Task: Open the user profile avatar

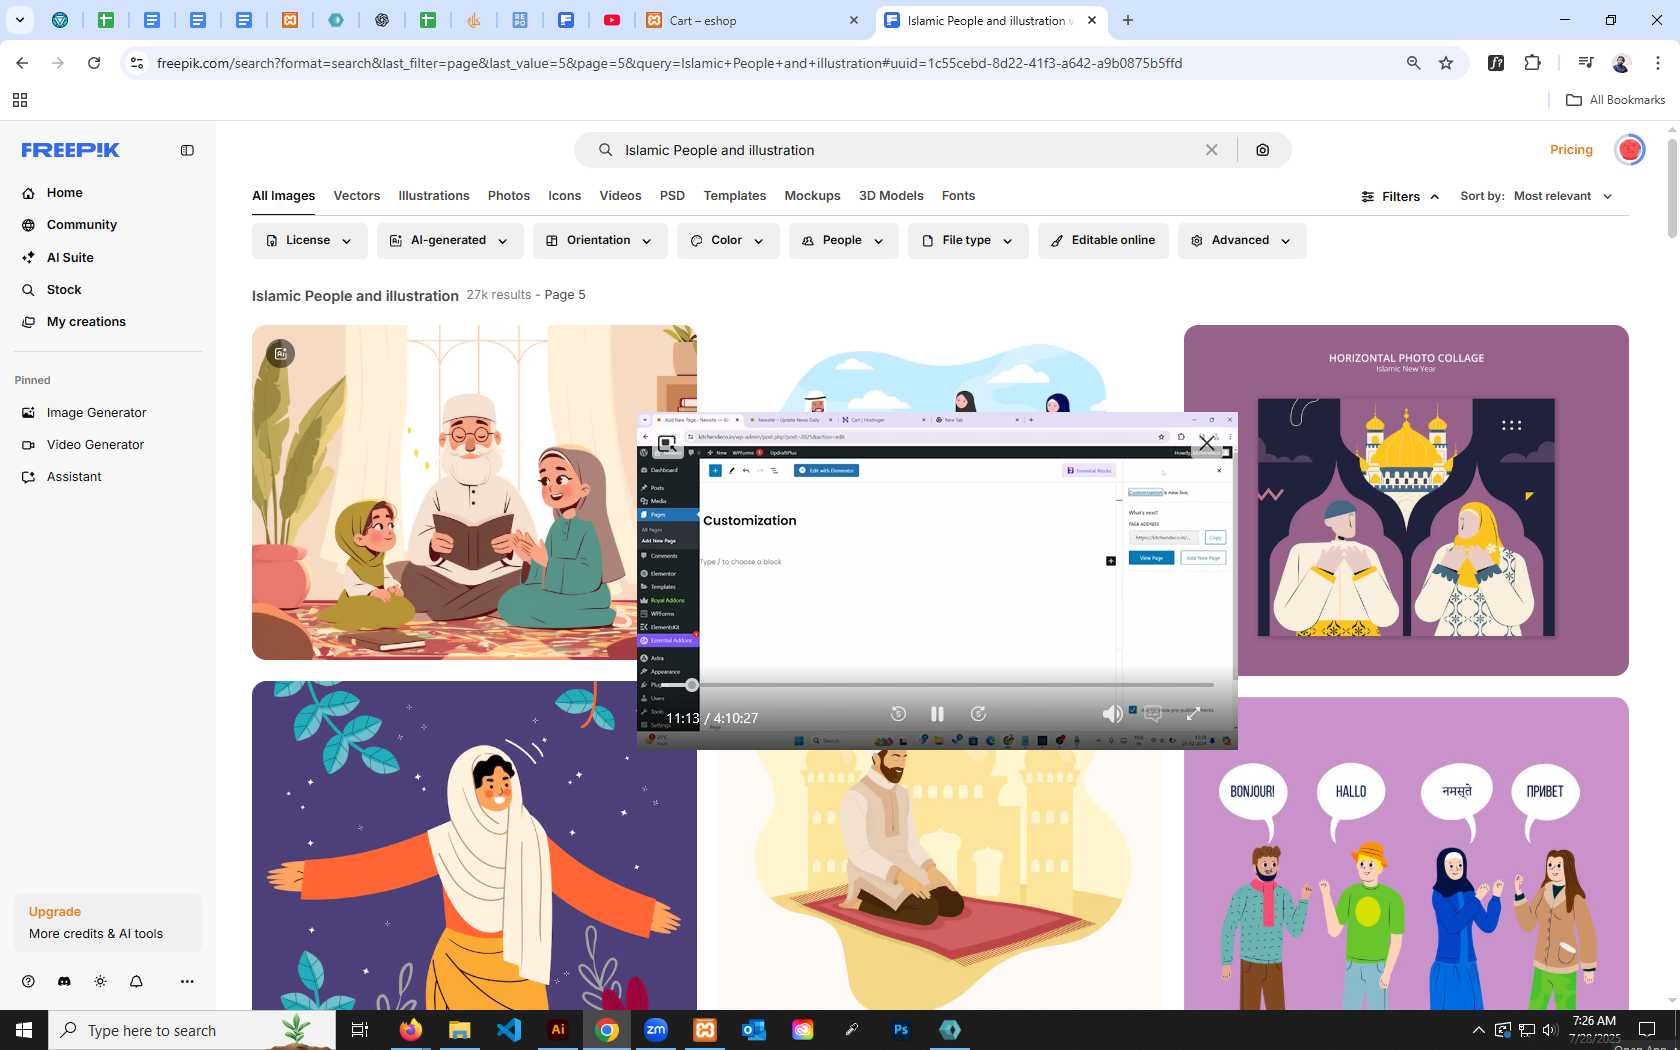Action: click(x=1630, y=150)
